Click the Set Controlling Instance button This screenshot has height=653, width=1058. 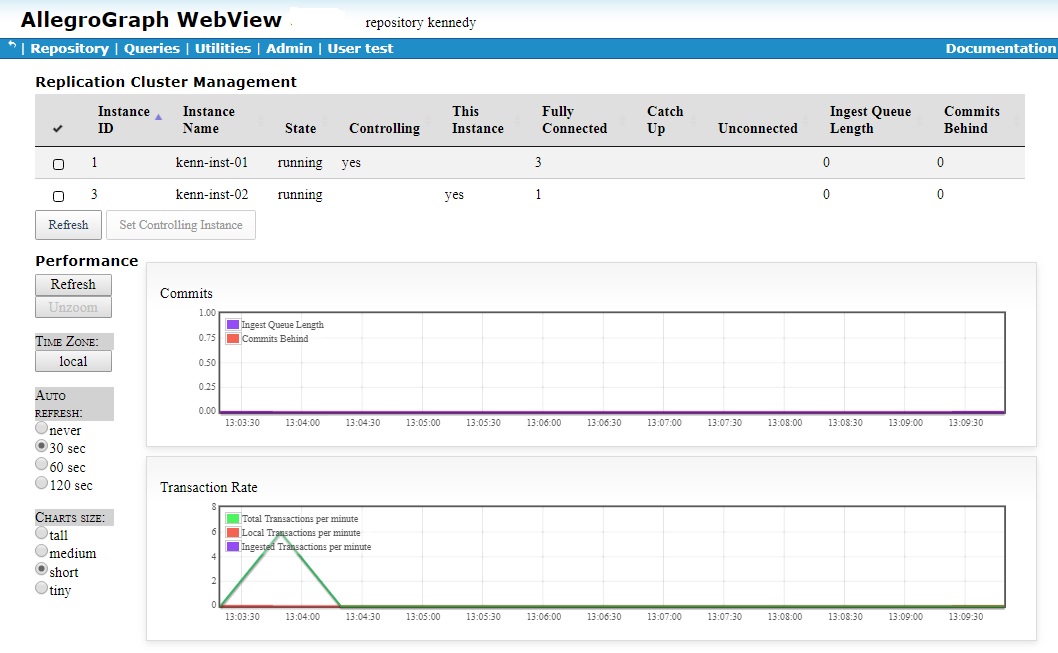(180, 225)
